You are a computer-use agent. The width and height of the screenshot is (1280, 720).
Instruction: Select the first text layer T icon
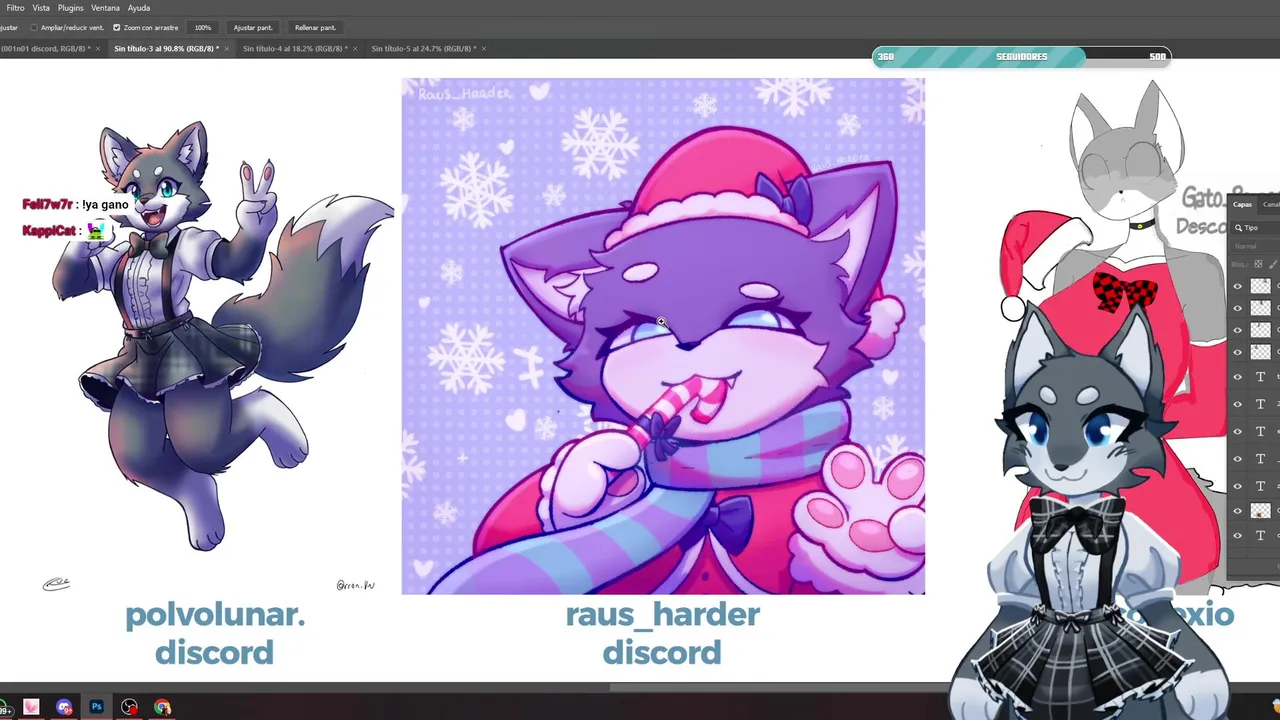tap(1260, 377)
